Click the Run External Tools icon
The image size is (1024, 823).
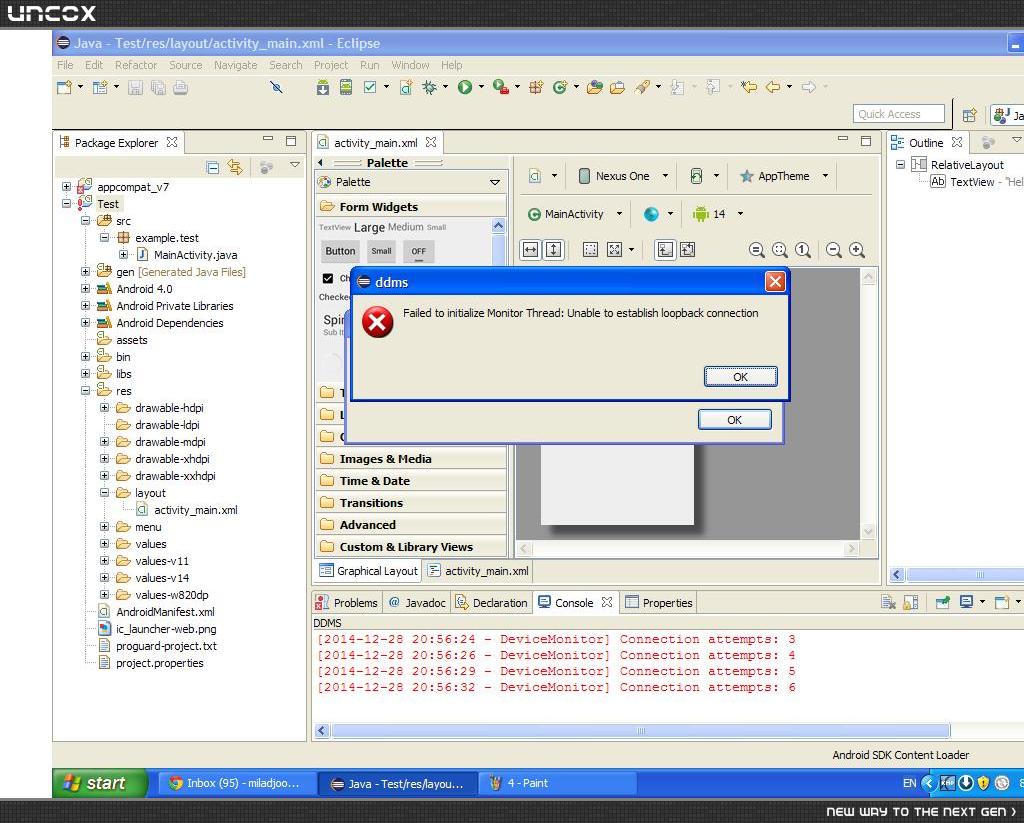point(501,87)
